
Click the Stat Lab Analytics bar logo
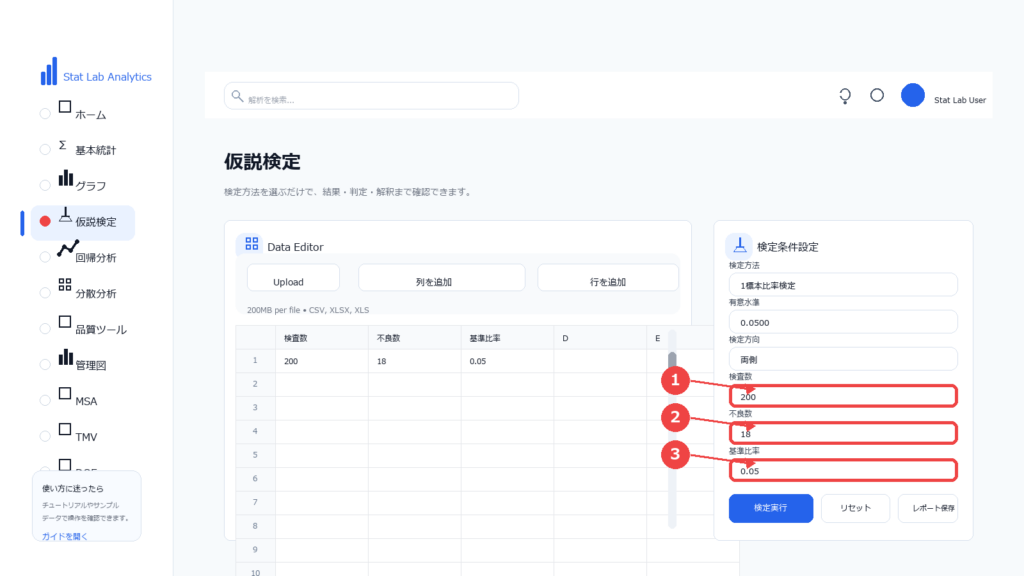pos(49,71)
